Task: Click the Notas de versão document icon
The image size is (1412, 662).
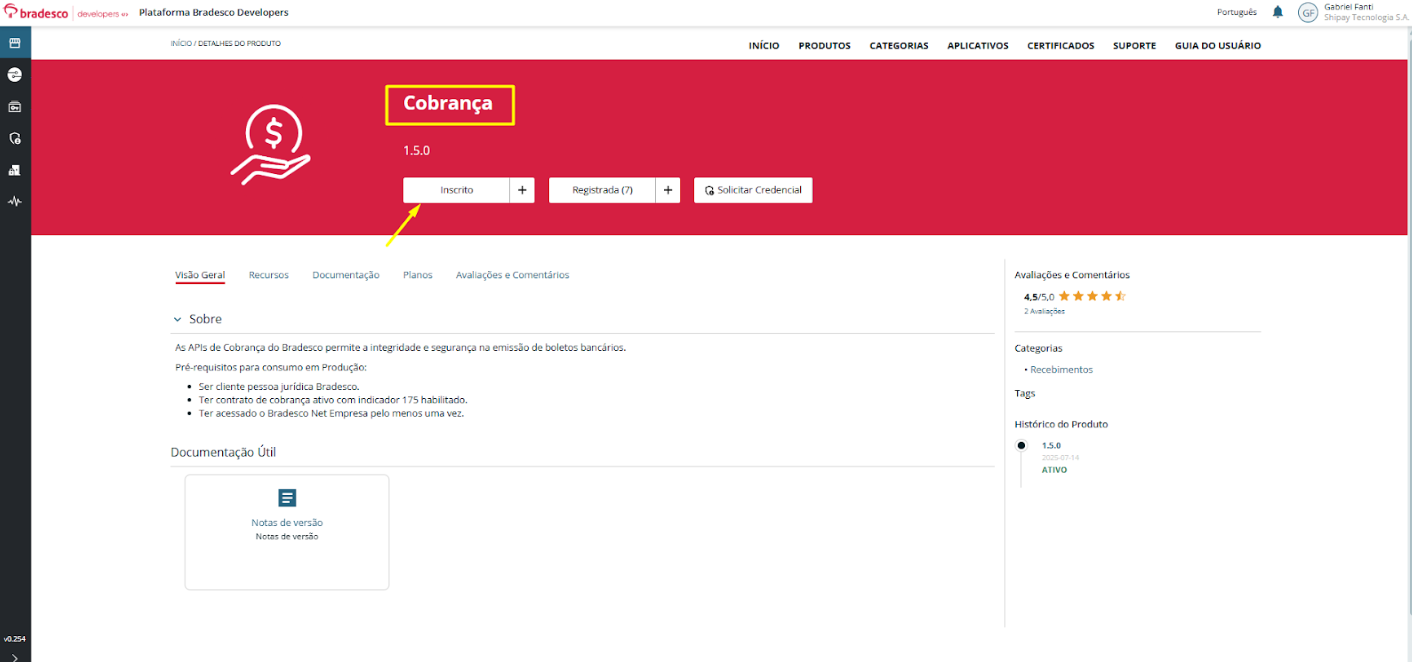Action: pos(287,498)
